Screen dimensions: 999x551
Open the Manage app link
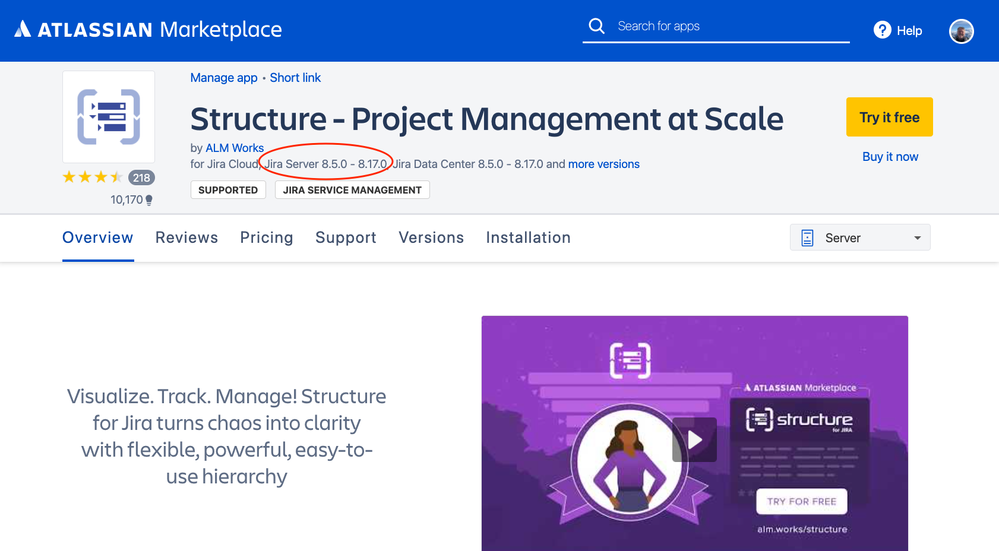click(224, 78)
